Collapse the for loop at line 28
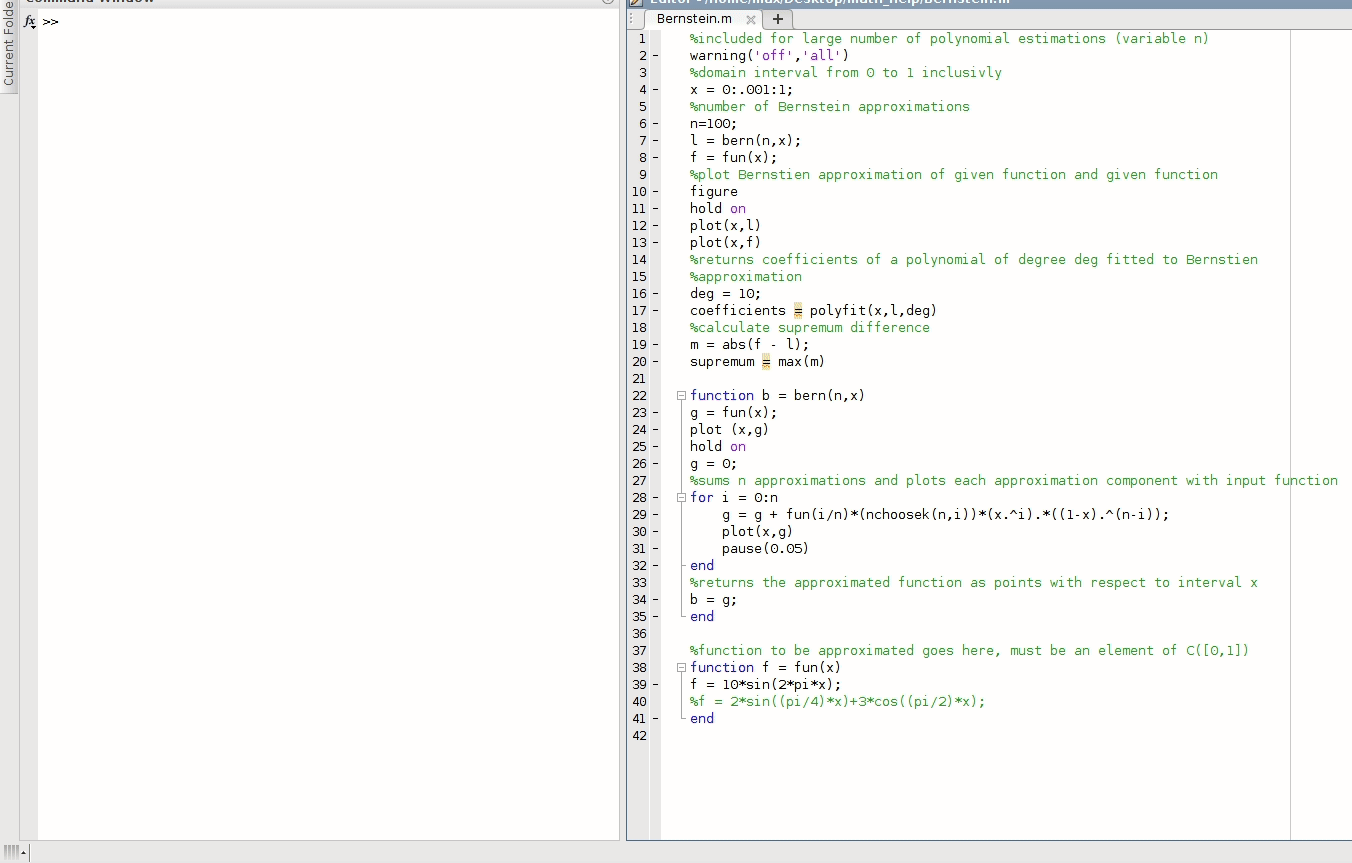Viewport: 1352px width, 863px height. pyautogui.click(x=681, y=497)
